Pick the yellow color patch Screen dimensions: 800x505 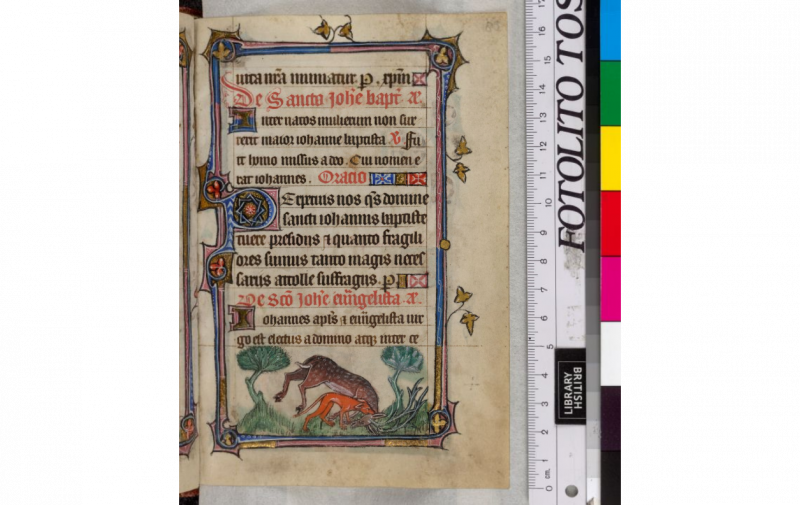[x=610, y=157]
